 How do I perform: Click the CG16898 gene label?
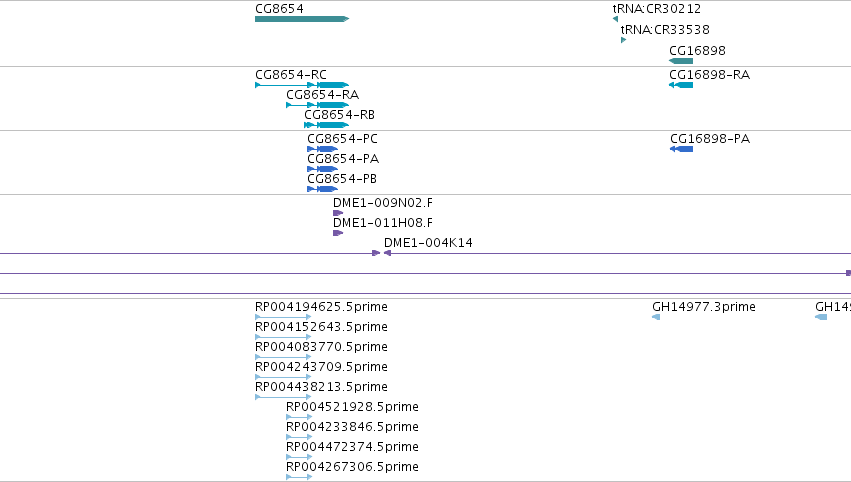697,50
